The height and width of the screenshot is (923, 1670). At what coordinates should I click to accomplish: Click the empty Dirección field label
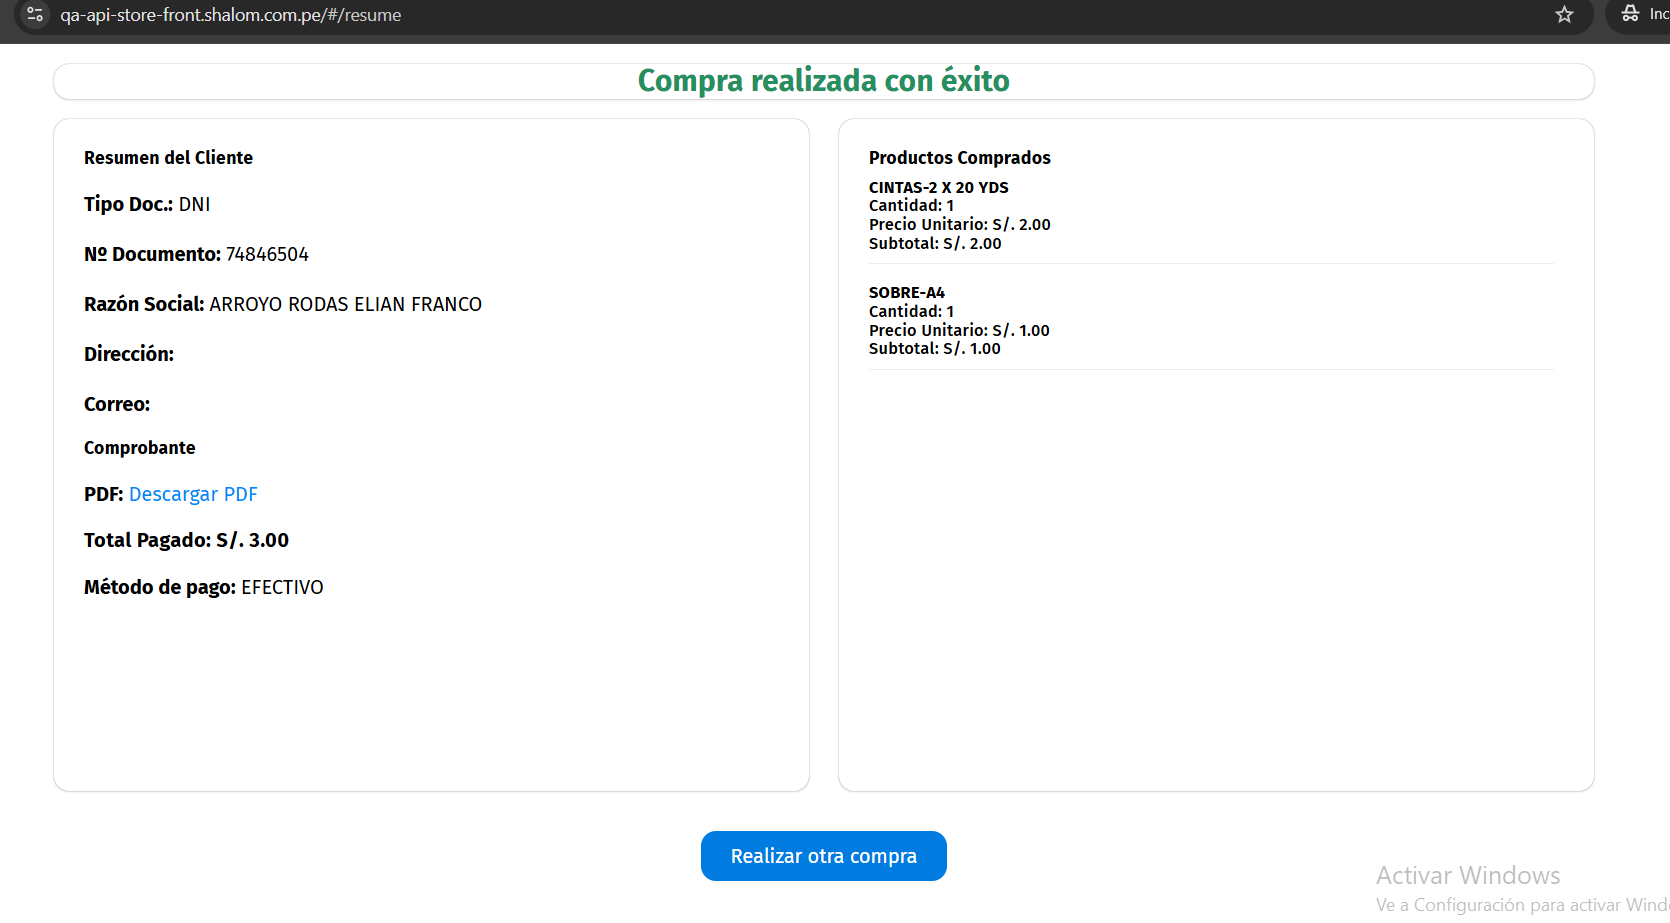[x=129, y=354]
